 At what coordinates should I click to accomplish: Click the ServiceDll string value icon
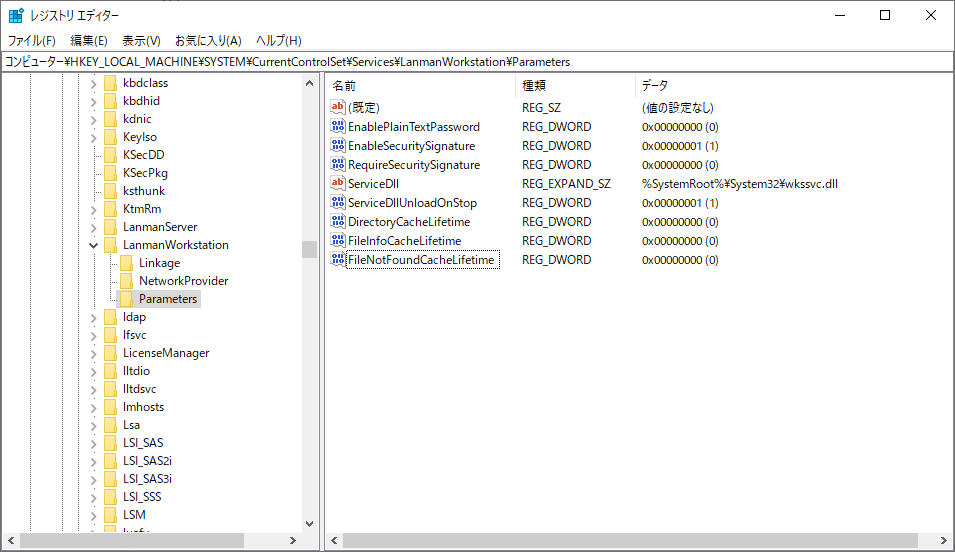coord(337,183)
